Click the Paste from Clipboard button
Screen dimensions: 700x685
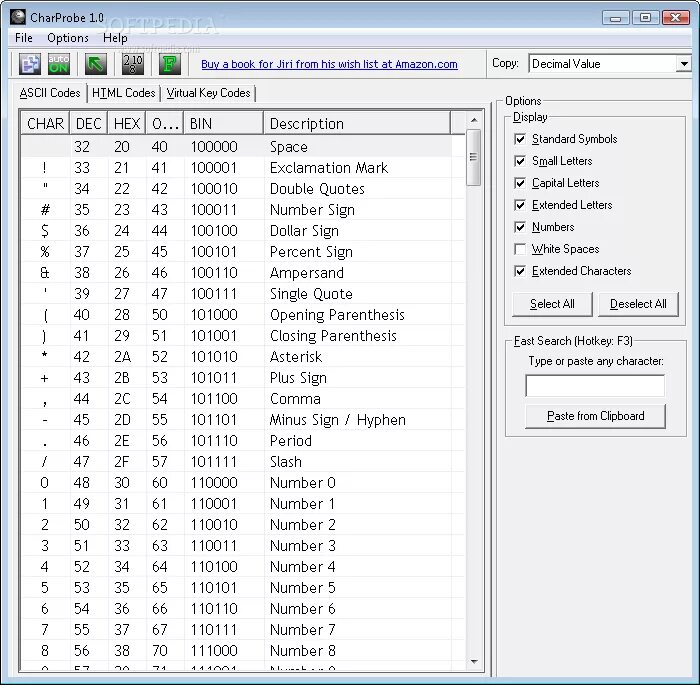pyautogui.click(x=596, y=416)
